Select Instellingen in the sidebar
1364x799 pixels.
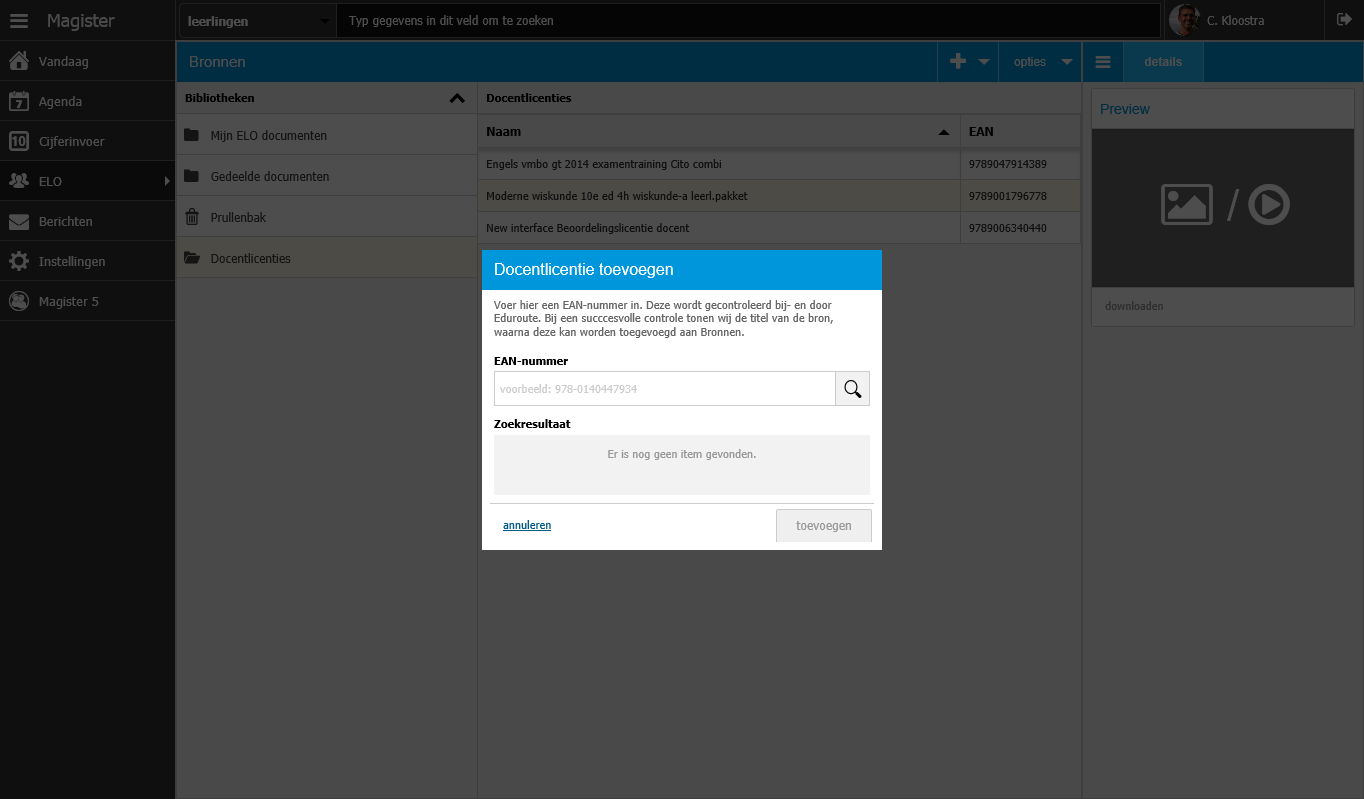tap(88, 261)
